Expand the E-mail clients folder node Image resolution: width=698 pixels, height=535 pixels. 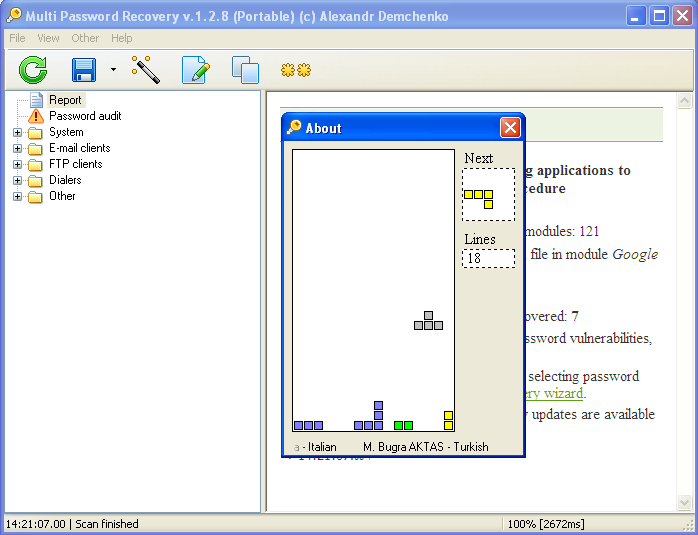(x=17, y=148)
